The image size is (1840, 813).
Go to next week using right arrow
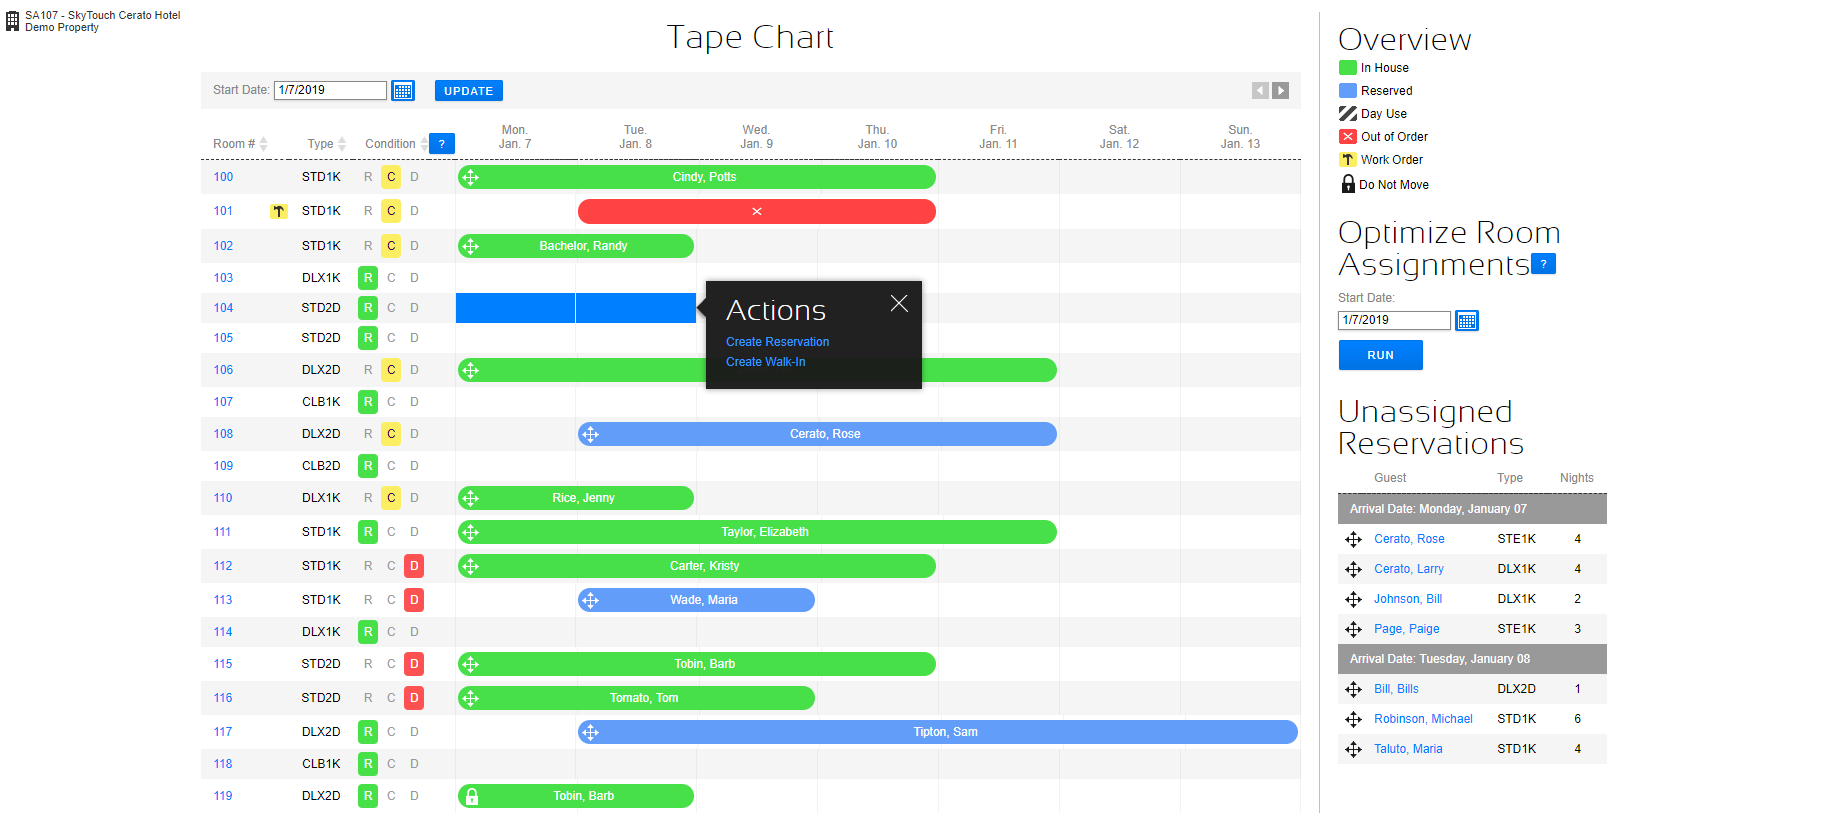pyautogui.click(x=1280, y=91)
